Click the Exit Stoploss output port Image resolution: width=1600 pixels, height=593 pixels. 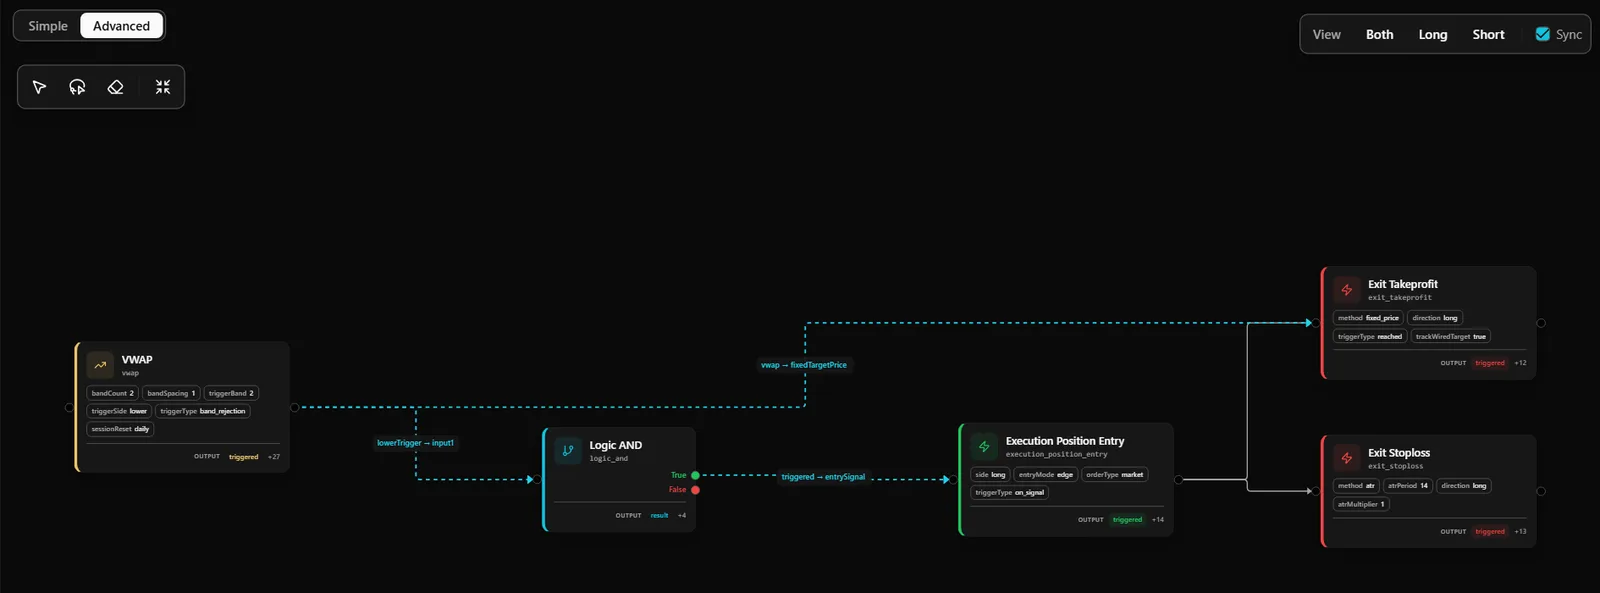(1541, 491)
